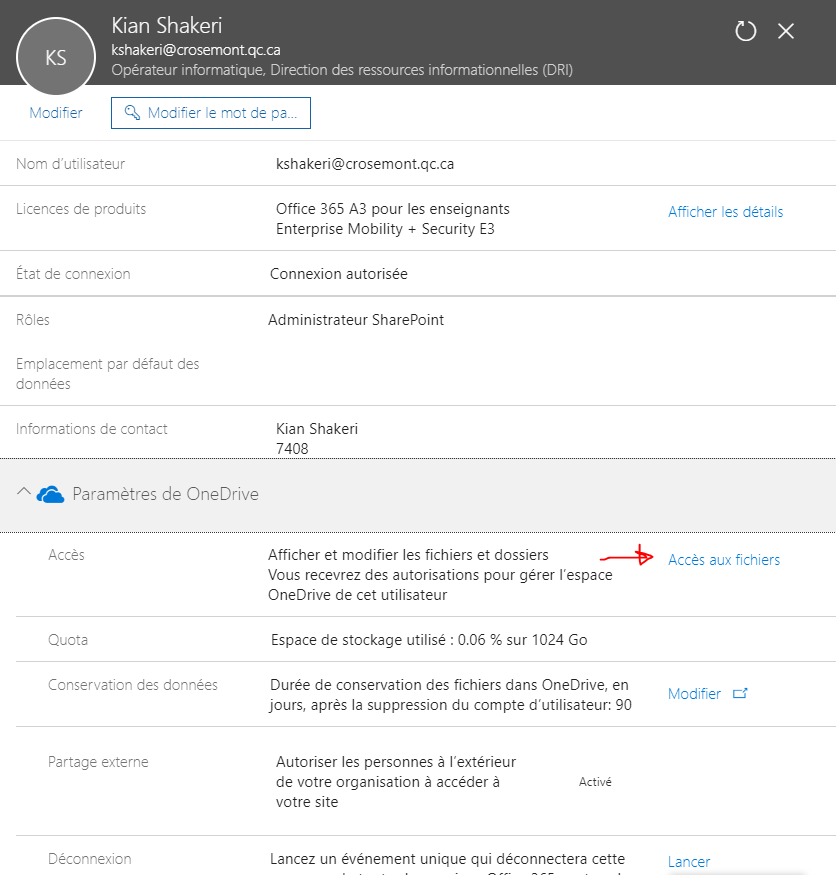Click the KS avatar circle

[x=56, y=57]
